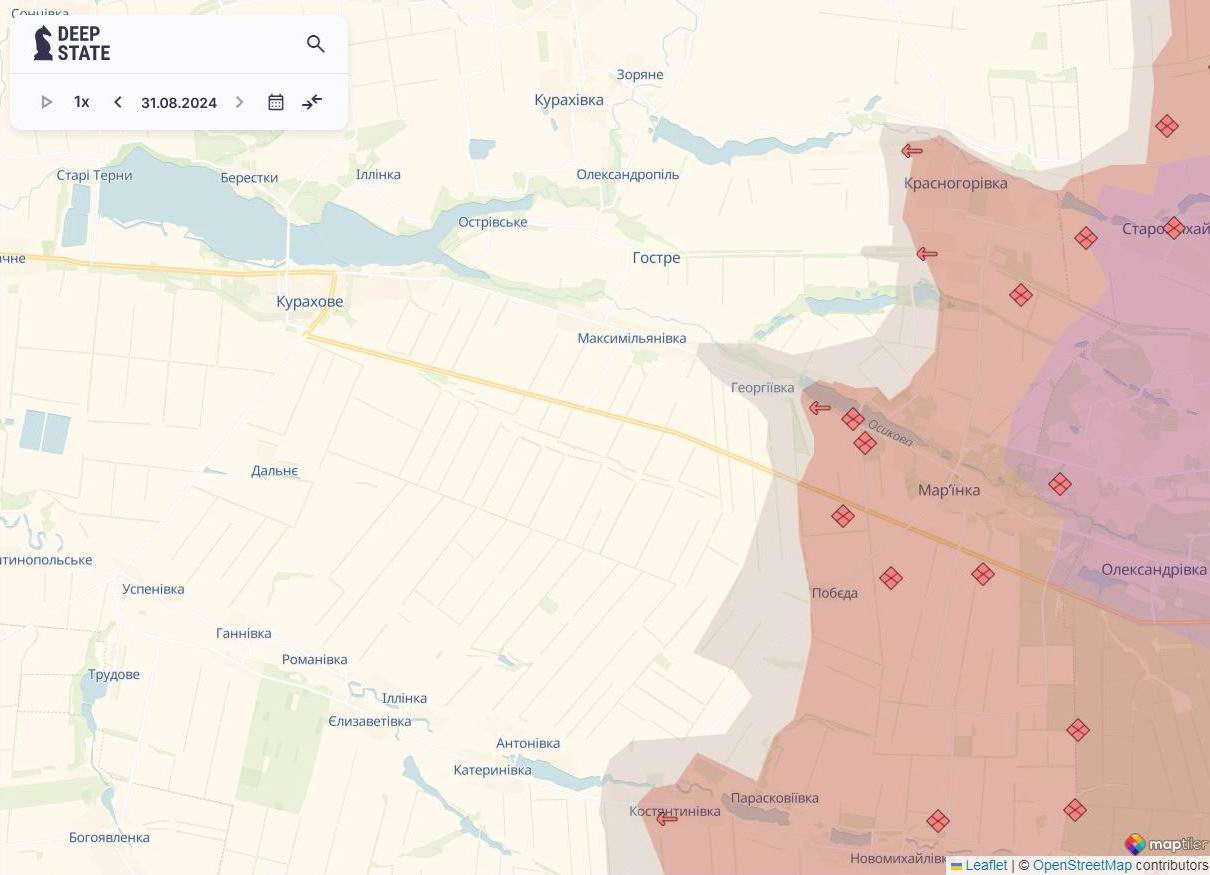The width and height of the screenshot is (1210, 875).
Task: Click the 31.08.2024 date field
Action: [x=179, y=103]
